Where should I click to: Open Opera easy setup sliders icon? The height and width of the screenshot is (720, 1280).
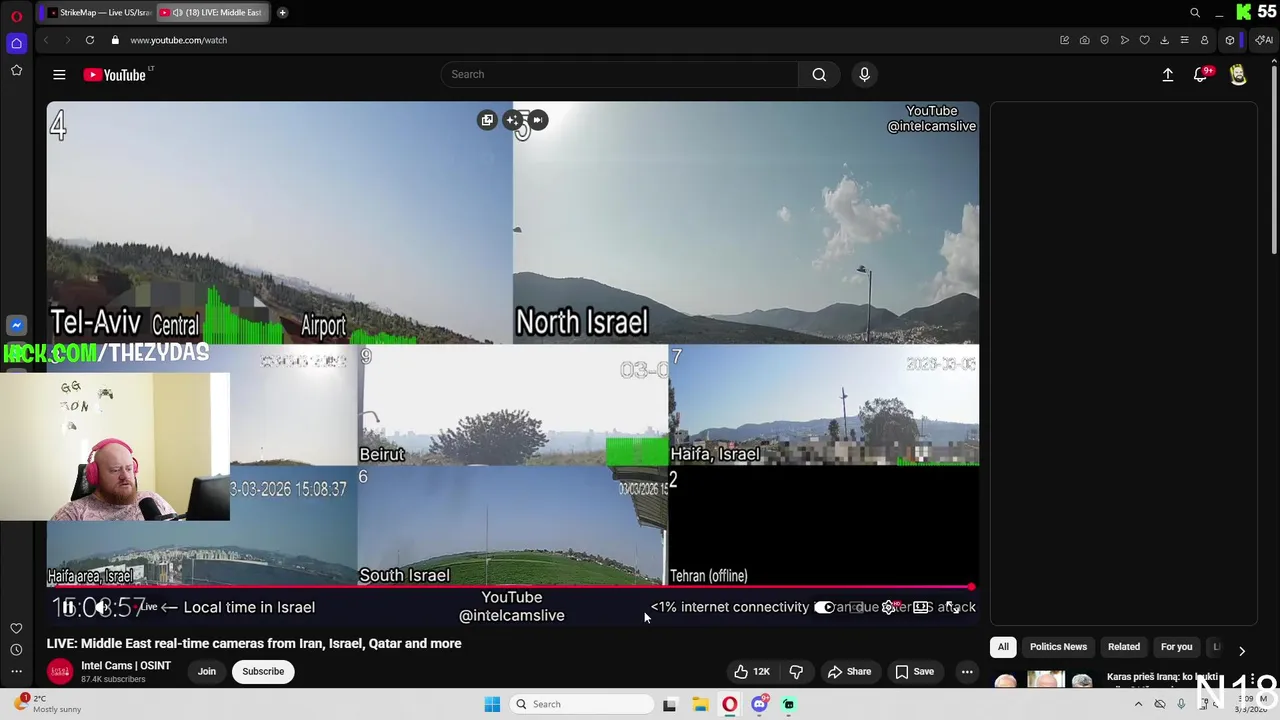coord(1185,40)
